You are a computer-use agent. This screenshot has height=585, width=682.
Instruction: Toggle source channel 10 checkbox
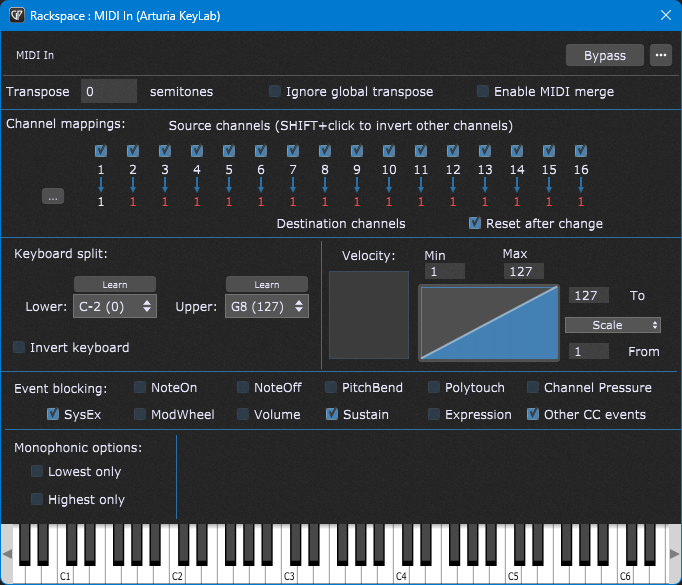[389, 150]
